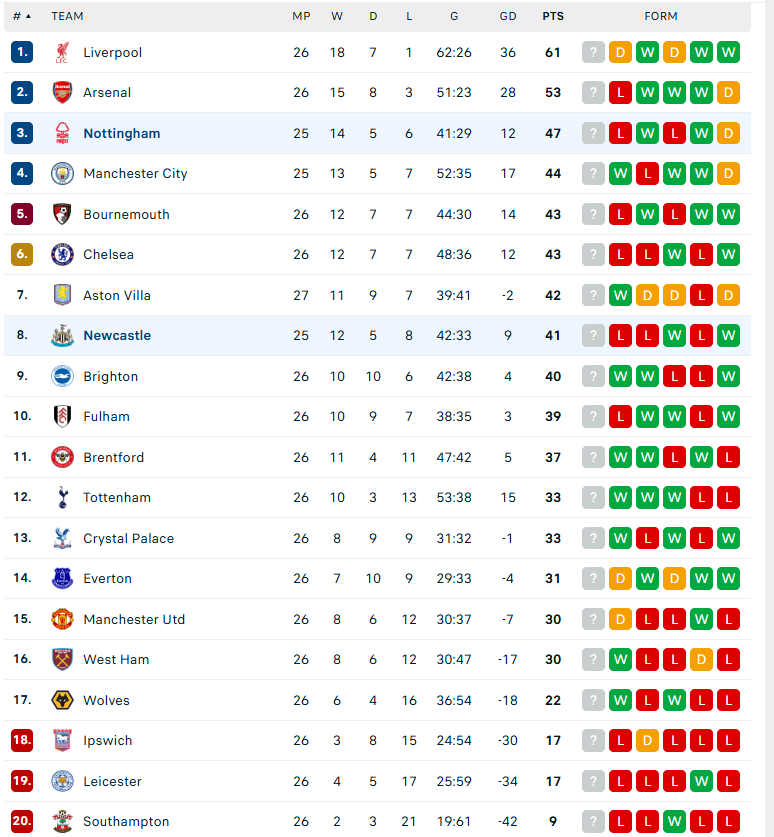Click the FORM column header
This screenshot has width=774, height=837.
coord(661,16)
